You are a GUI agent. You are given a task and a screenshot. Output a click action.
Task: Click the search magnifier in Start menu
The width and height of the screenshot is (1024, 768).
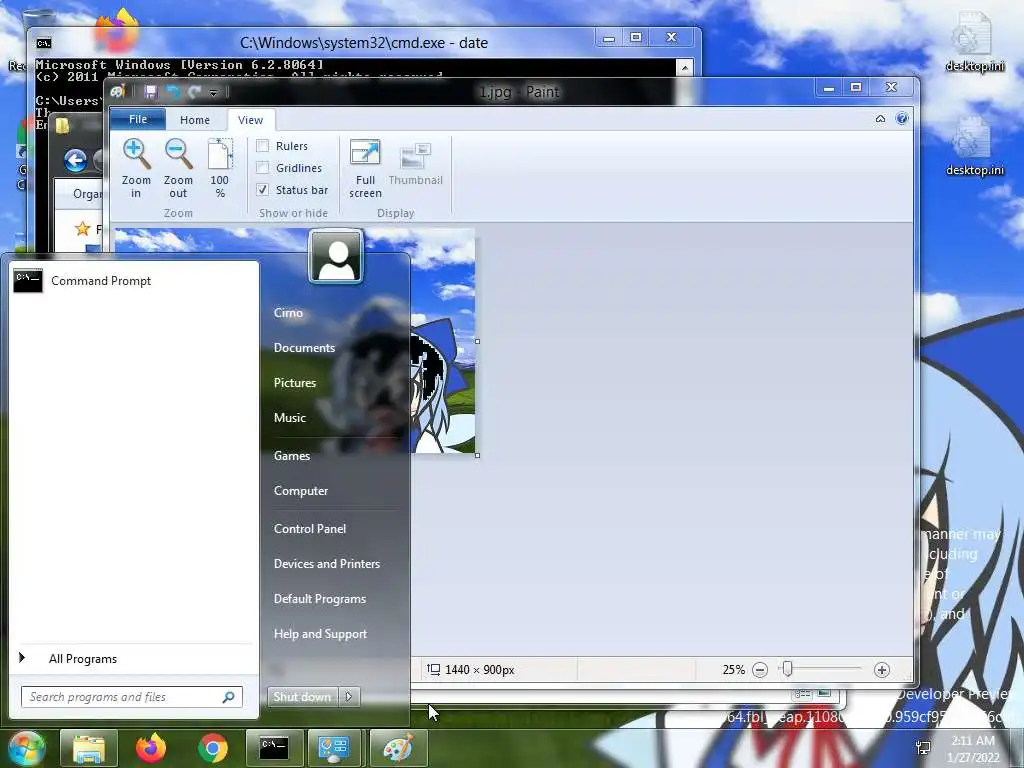point(229,697)
